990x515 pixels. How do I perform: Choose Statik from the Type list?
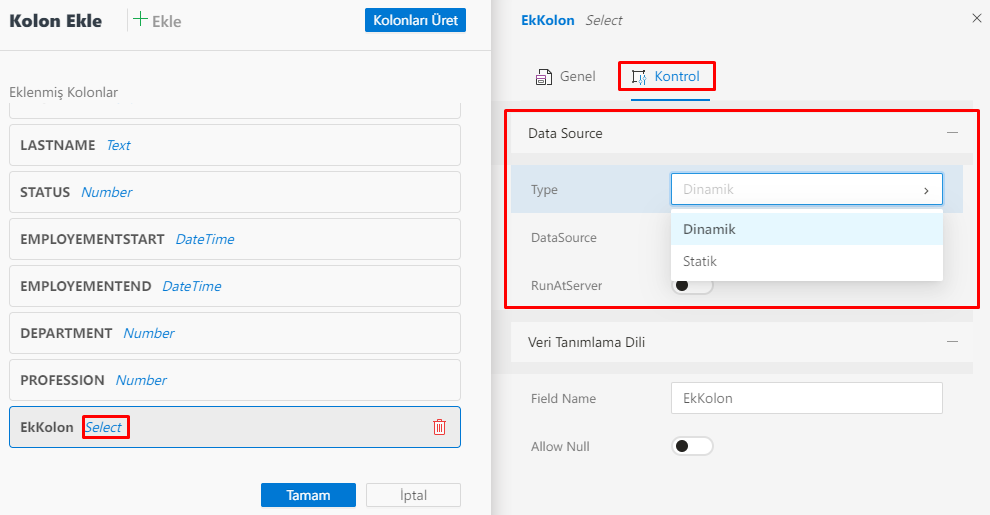click(700, 261)
